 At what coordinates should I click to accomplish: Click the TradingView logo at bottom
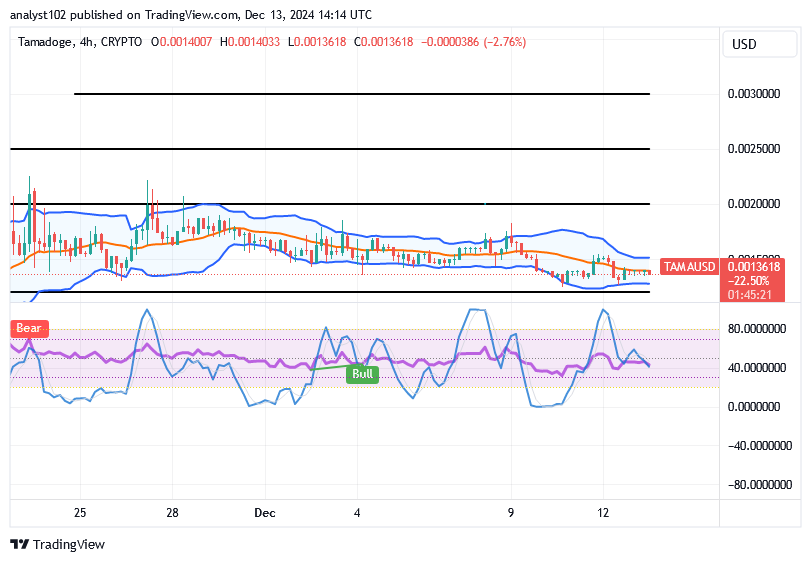pos(57,544)
